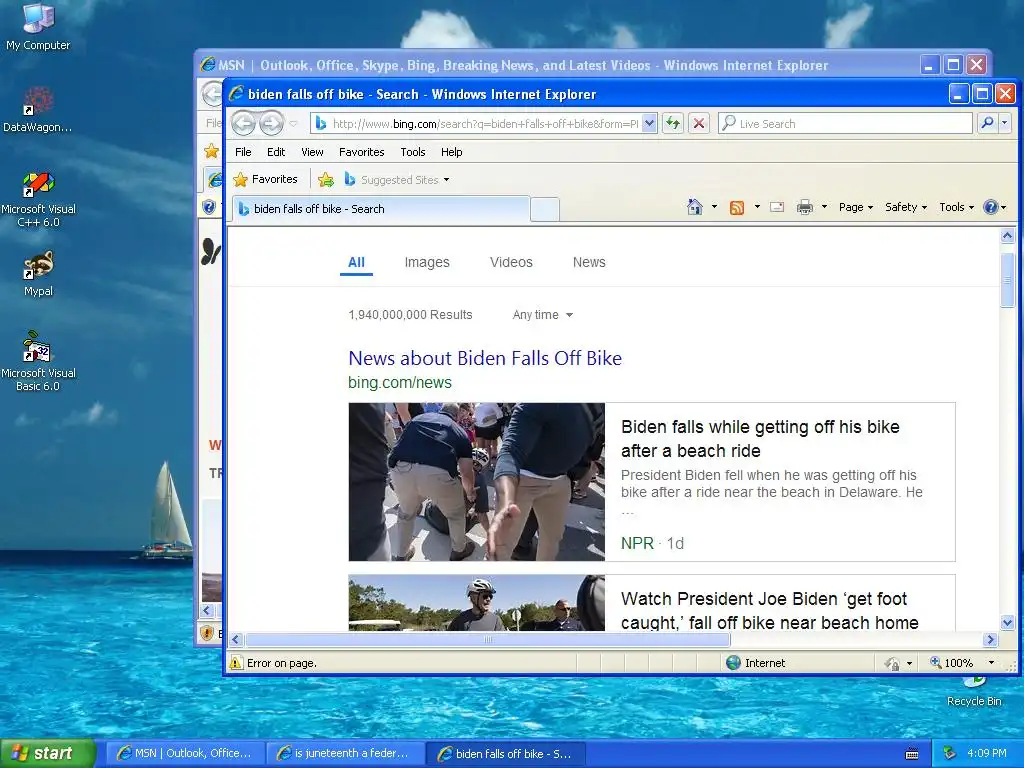The width and height of the screenshot is (1024, 768).
Task: Open News about Biden Falls Off Bike link
Action: (x=485, y=358)
